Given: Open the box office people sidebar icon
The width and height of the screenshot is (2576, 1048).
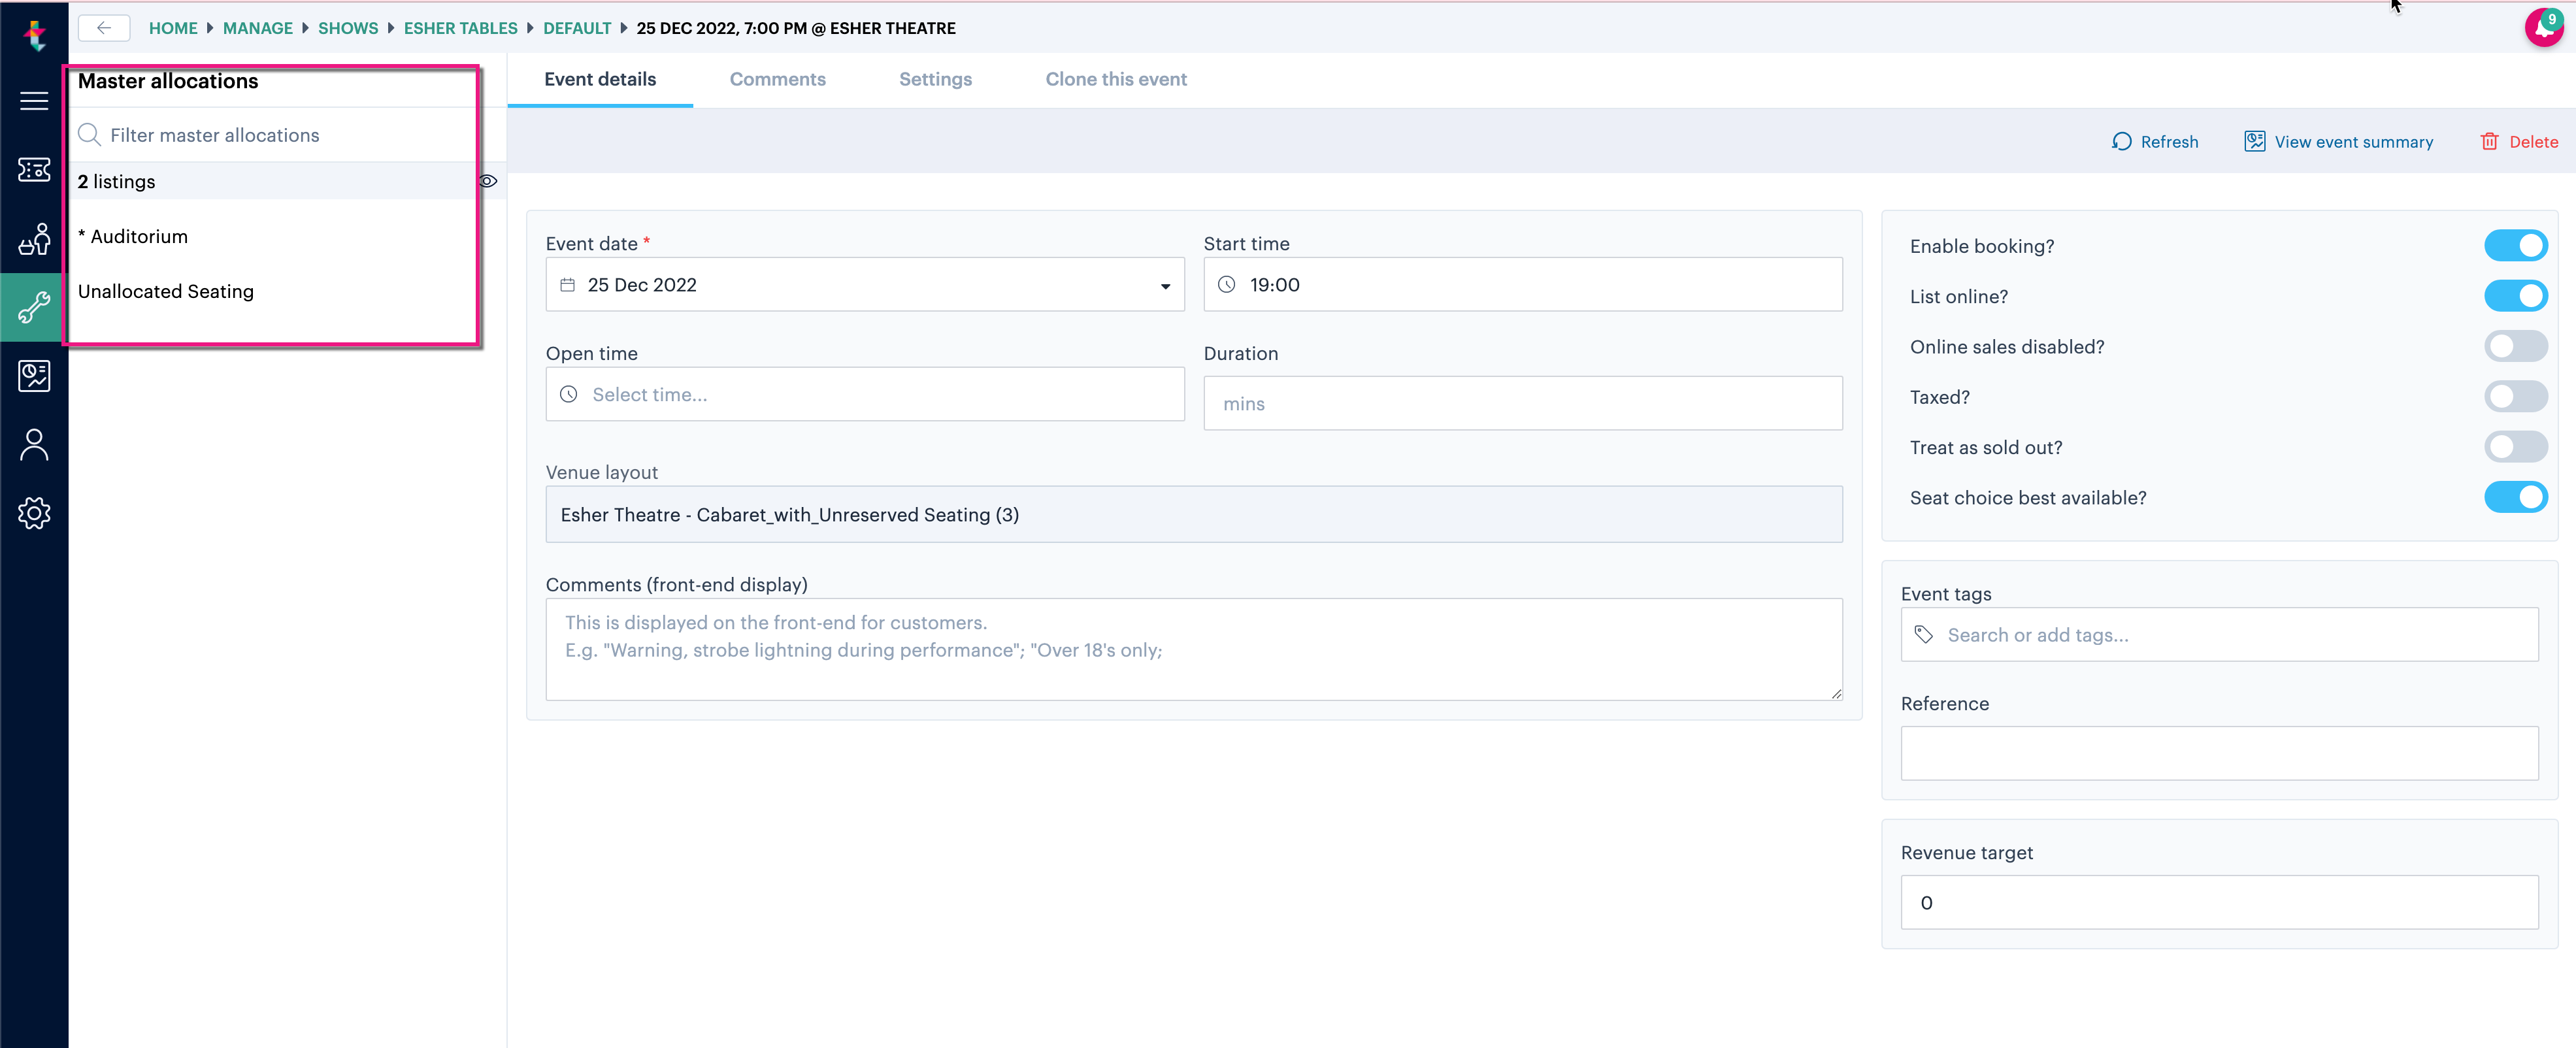Looking at the screenshot, I should (34, 239).
